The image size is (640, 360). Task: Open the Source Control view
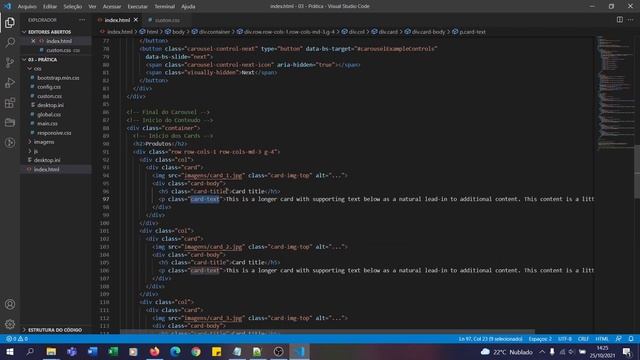point(10,62)
